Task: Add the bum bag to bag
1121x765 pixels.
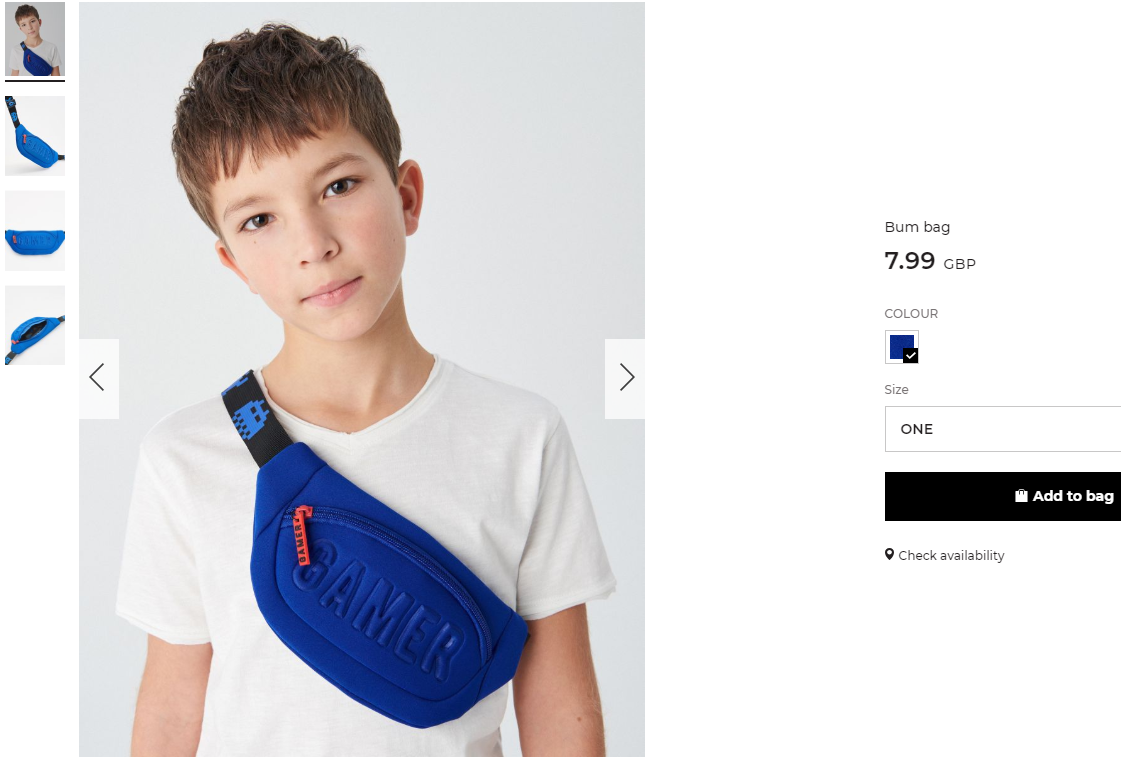Action: (x=1002, y=496)
